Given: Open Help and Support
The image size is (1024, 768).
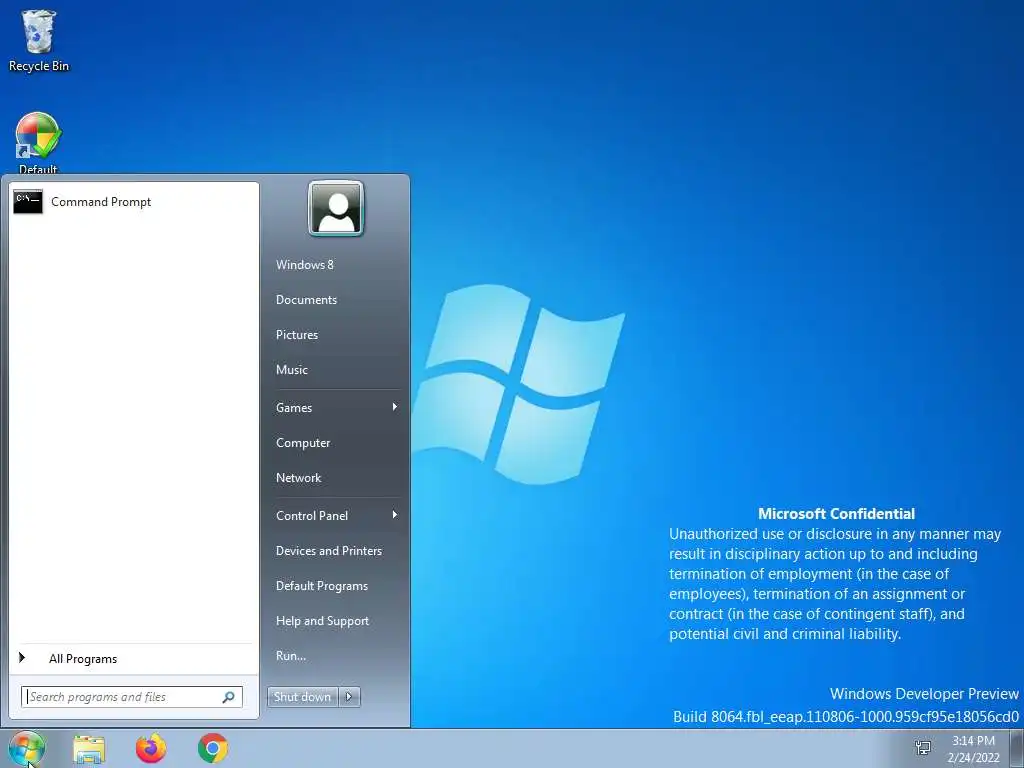Looking at the screenshot, I should (323, 621).
